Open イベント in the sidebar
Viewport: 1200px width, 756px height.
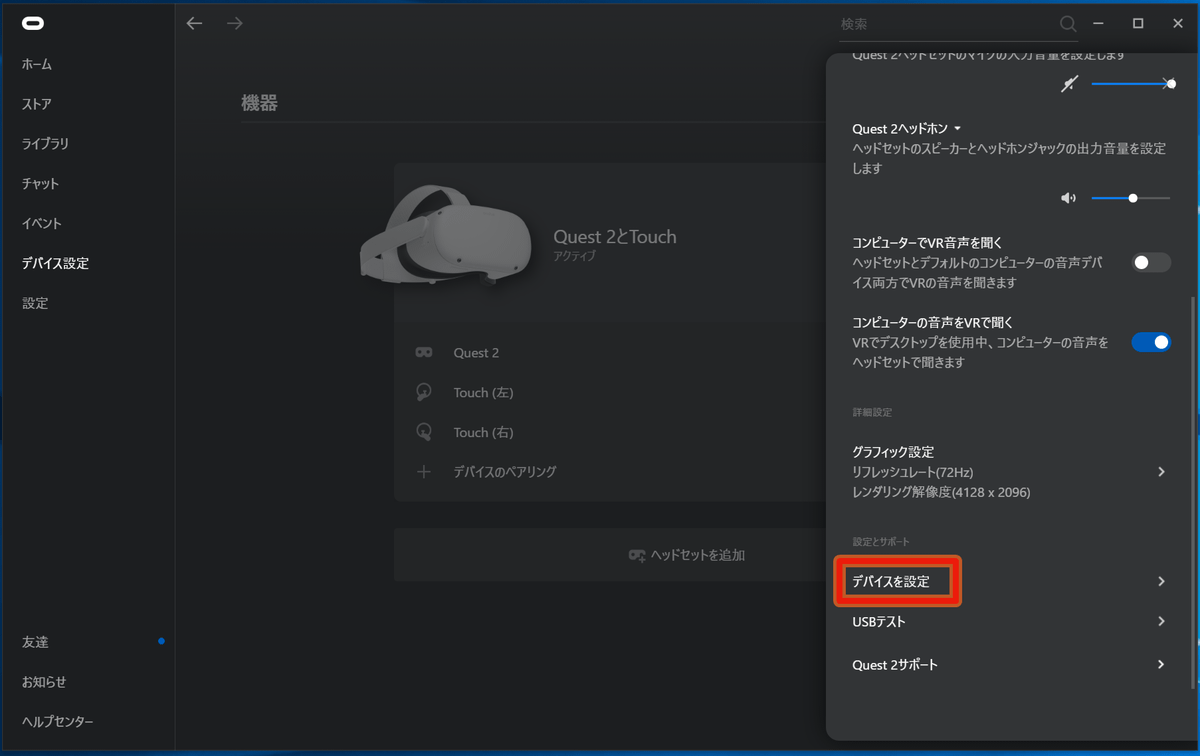click(42, 224)
